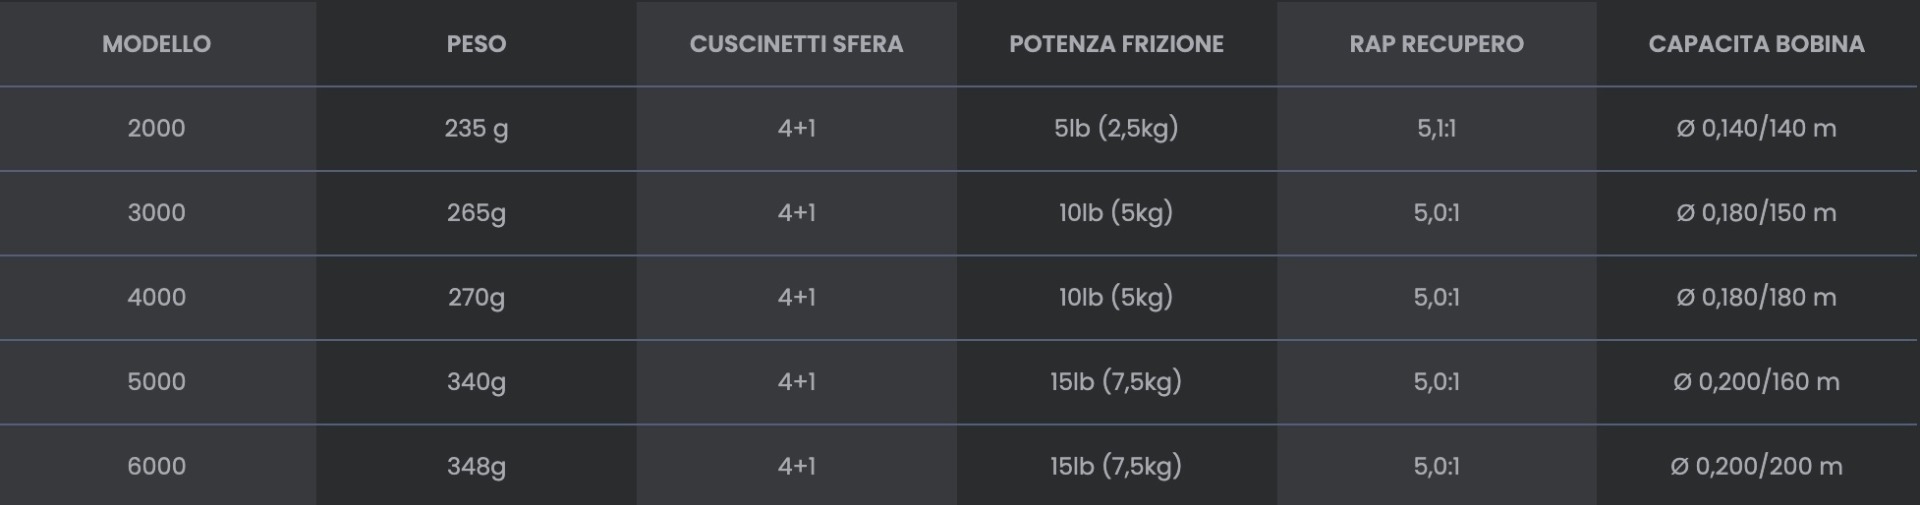The height and width of the screenshot is (505, 1920).
Task: Click the model 3000 row label
Action: 157,212
